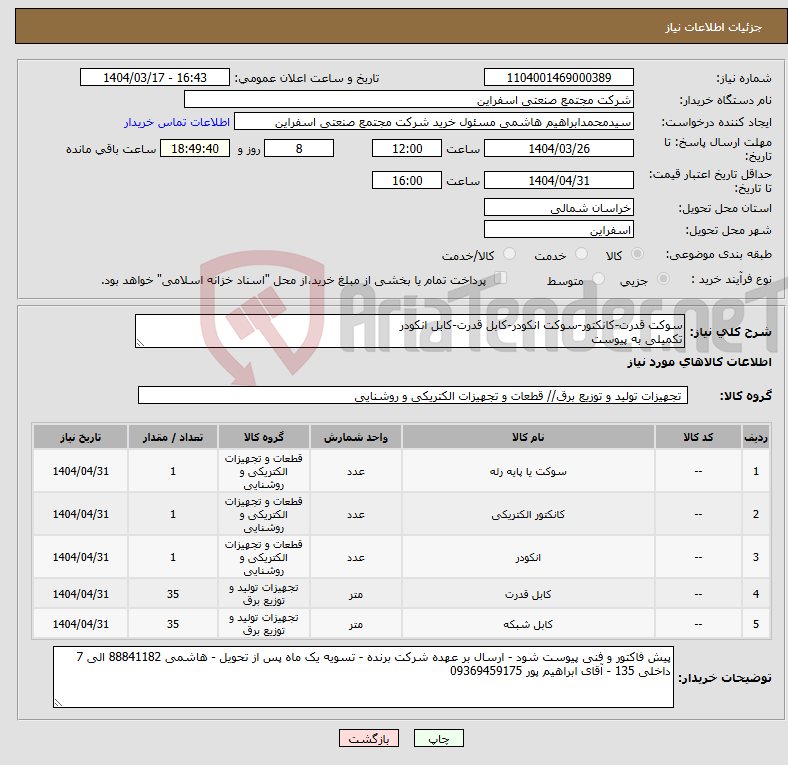The image size is (788, 765).
Task: Click the quantity 35 for کابل قدرت
Action: pos(173,594)
